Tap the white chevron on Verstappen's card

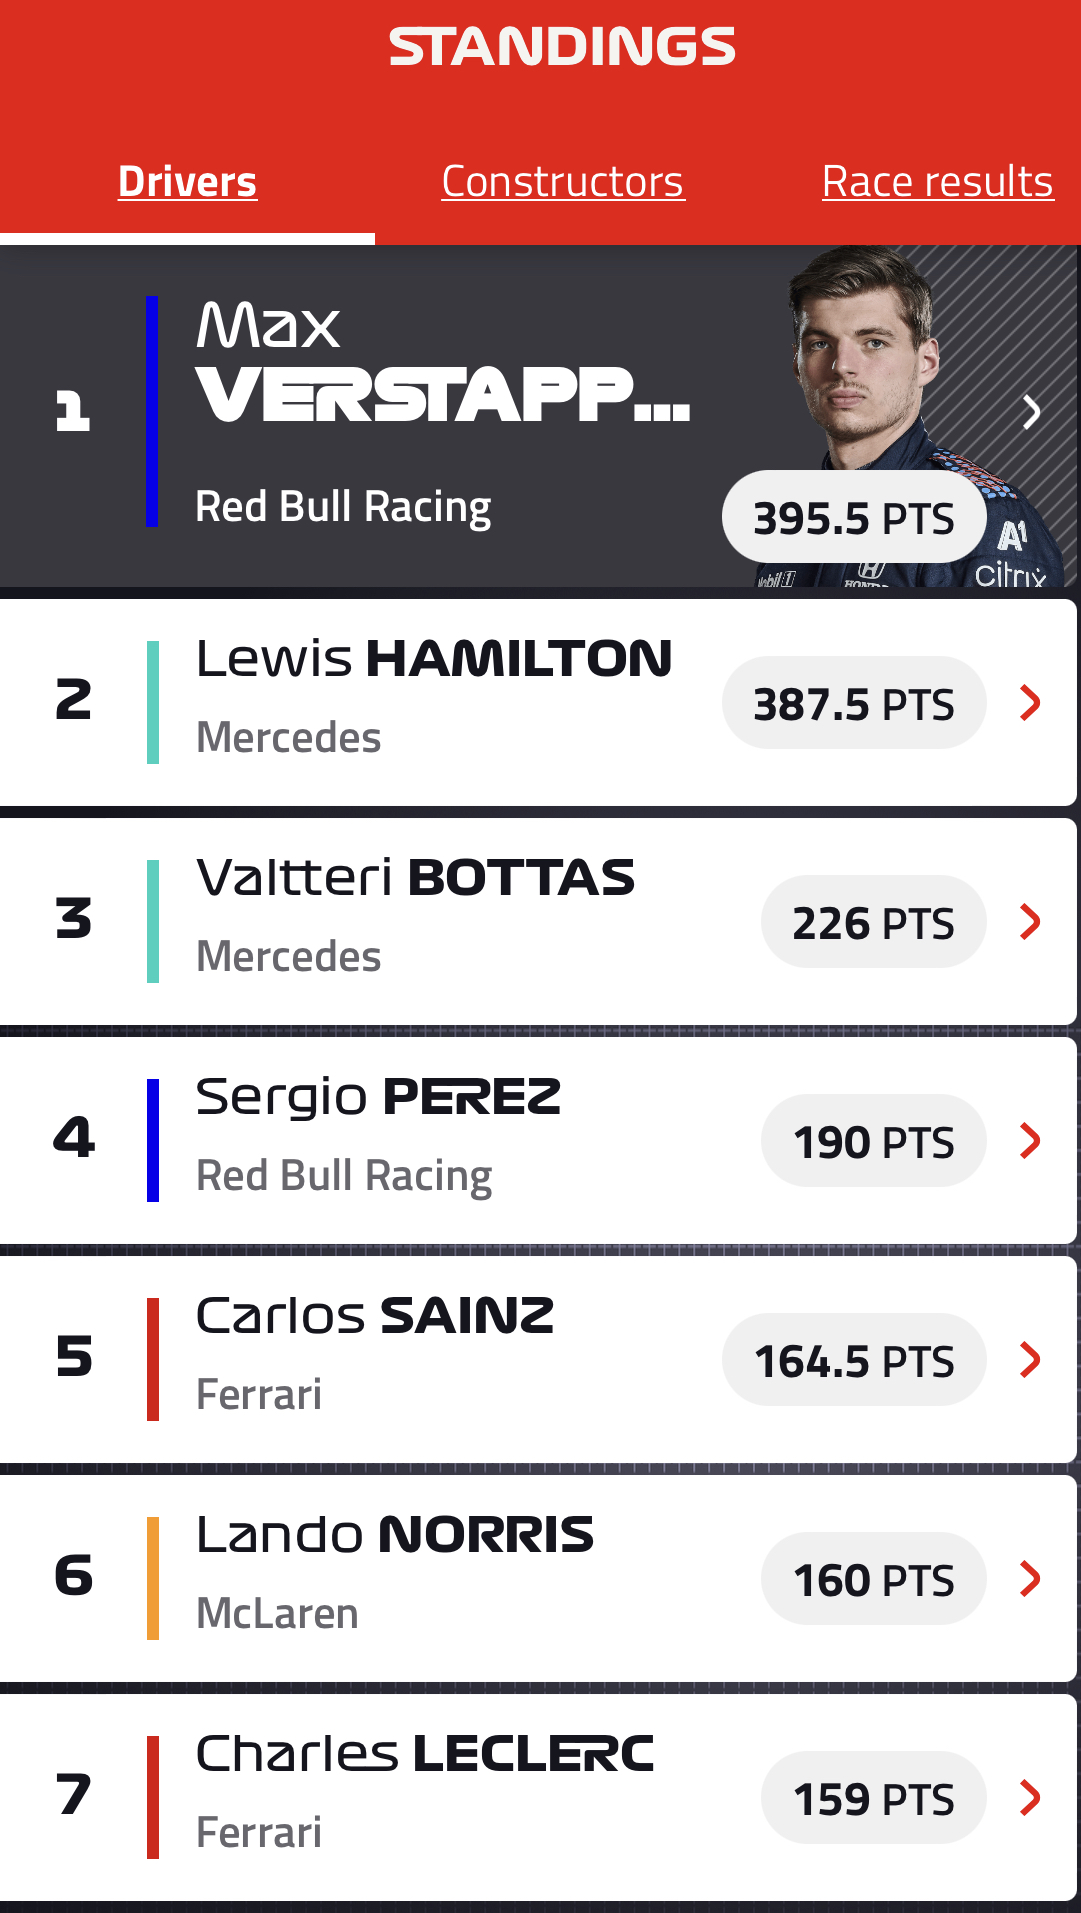pos(1032,412)
